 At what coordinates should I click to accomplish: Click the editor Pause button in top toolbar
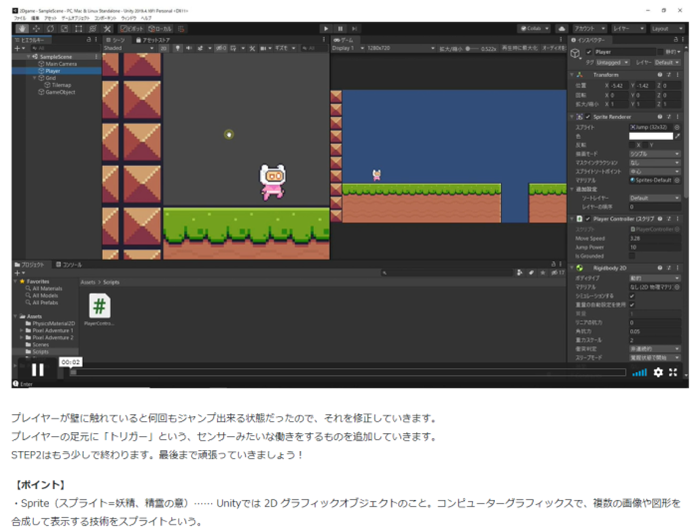[341, 29]
